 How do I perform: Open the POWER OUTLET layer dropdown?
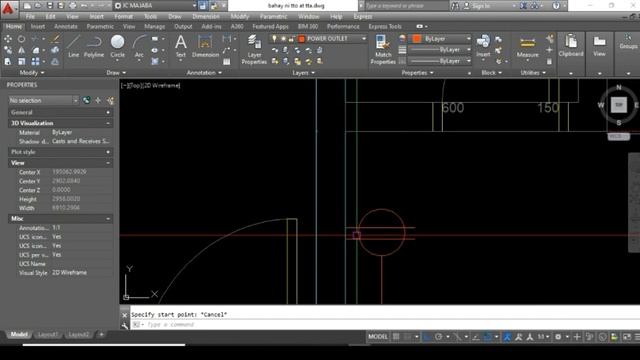(x=364, y=38)
